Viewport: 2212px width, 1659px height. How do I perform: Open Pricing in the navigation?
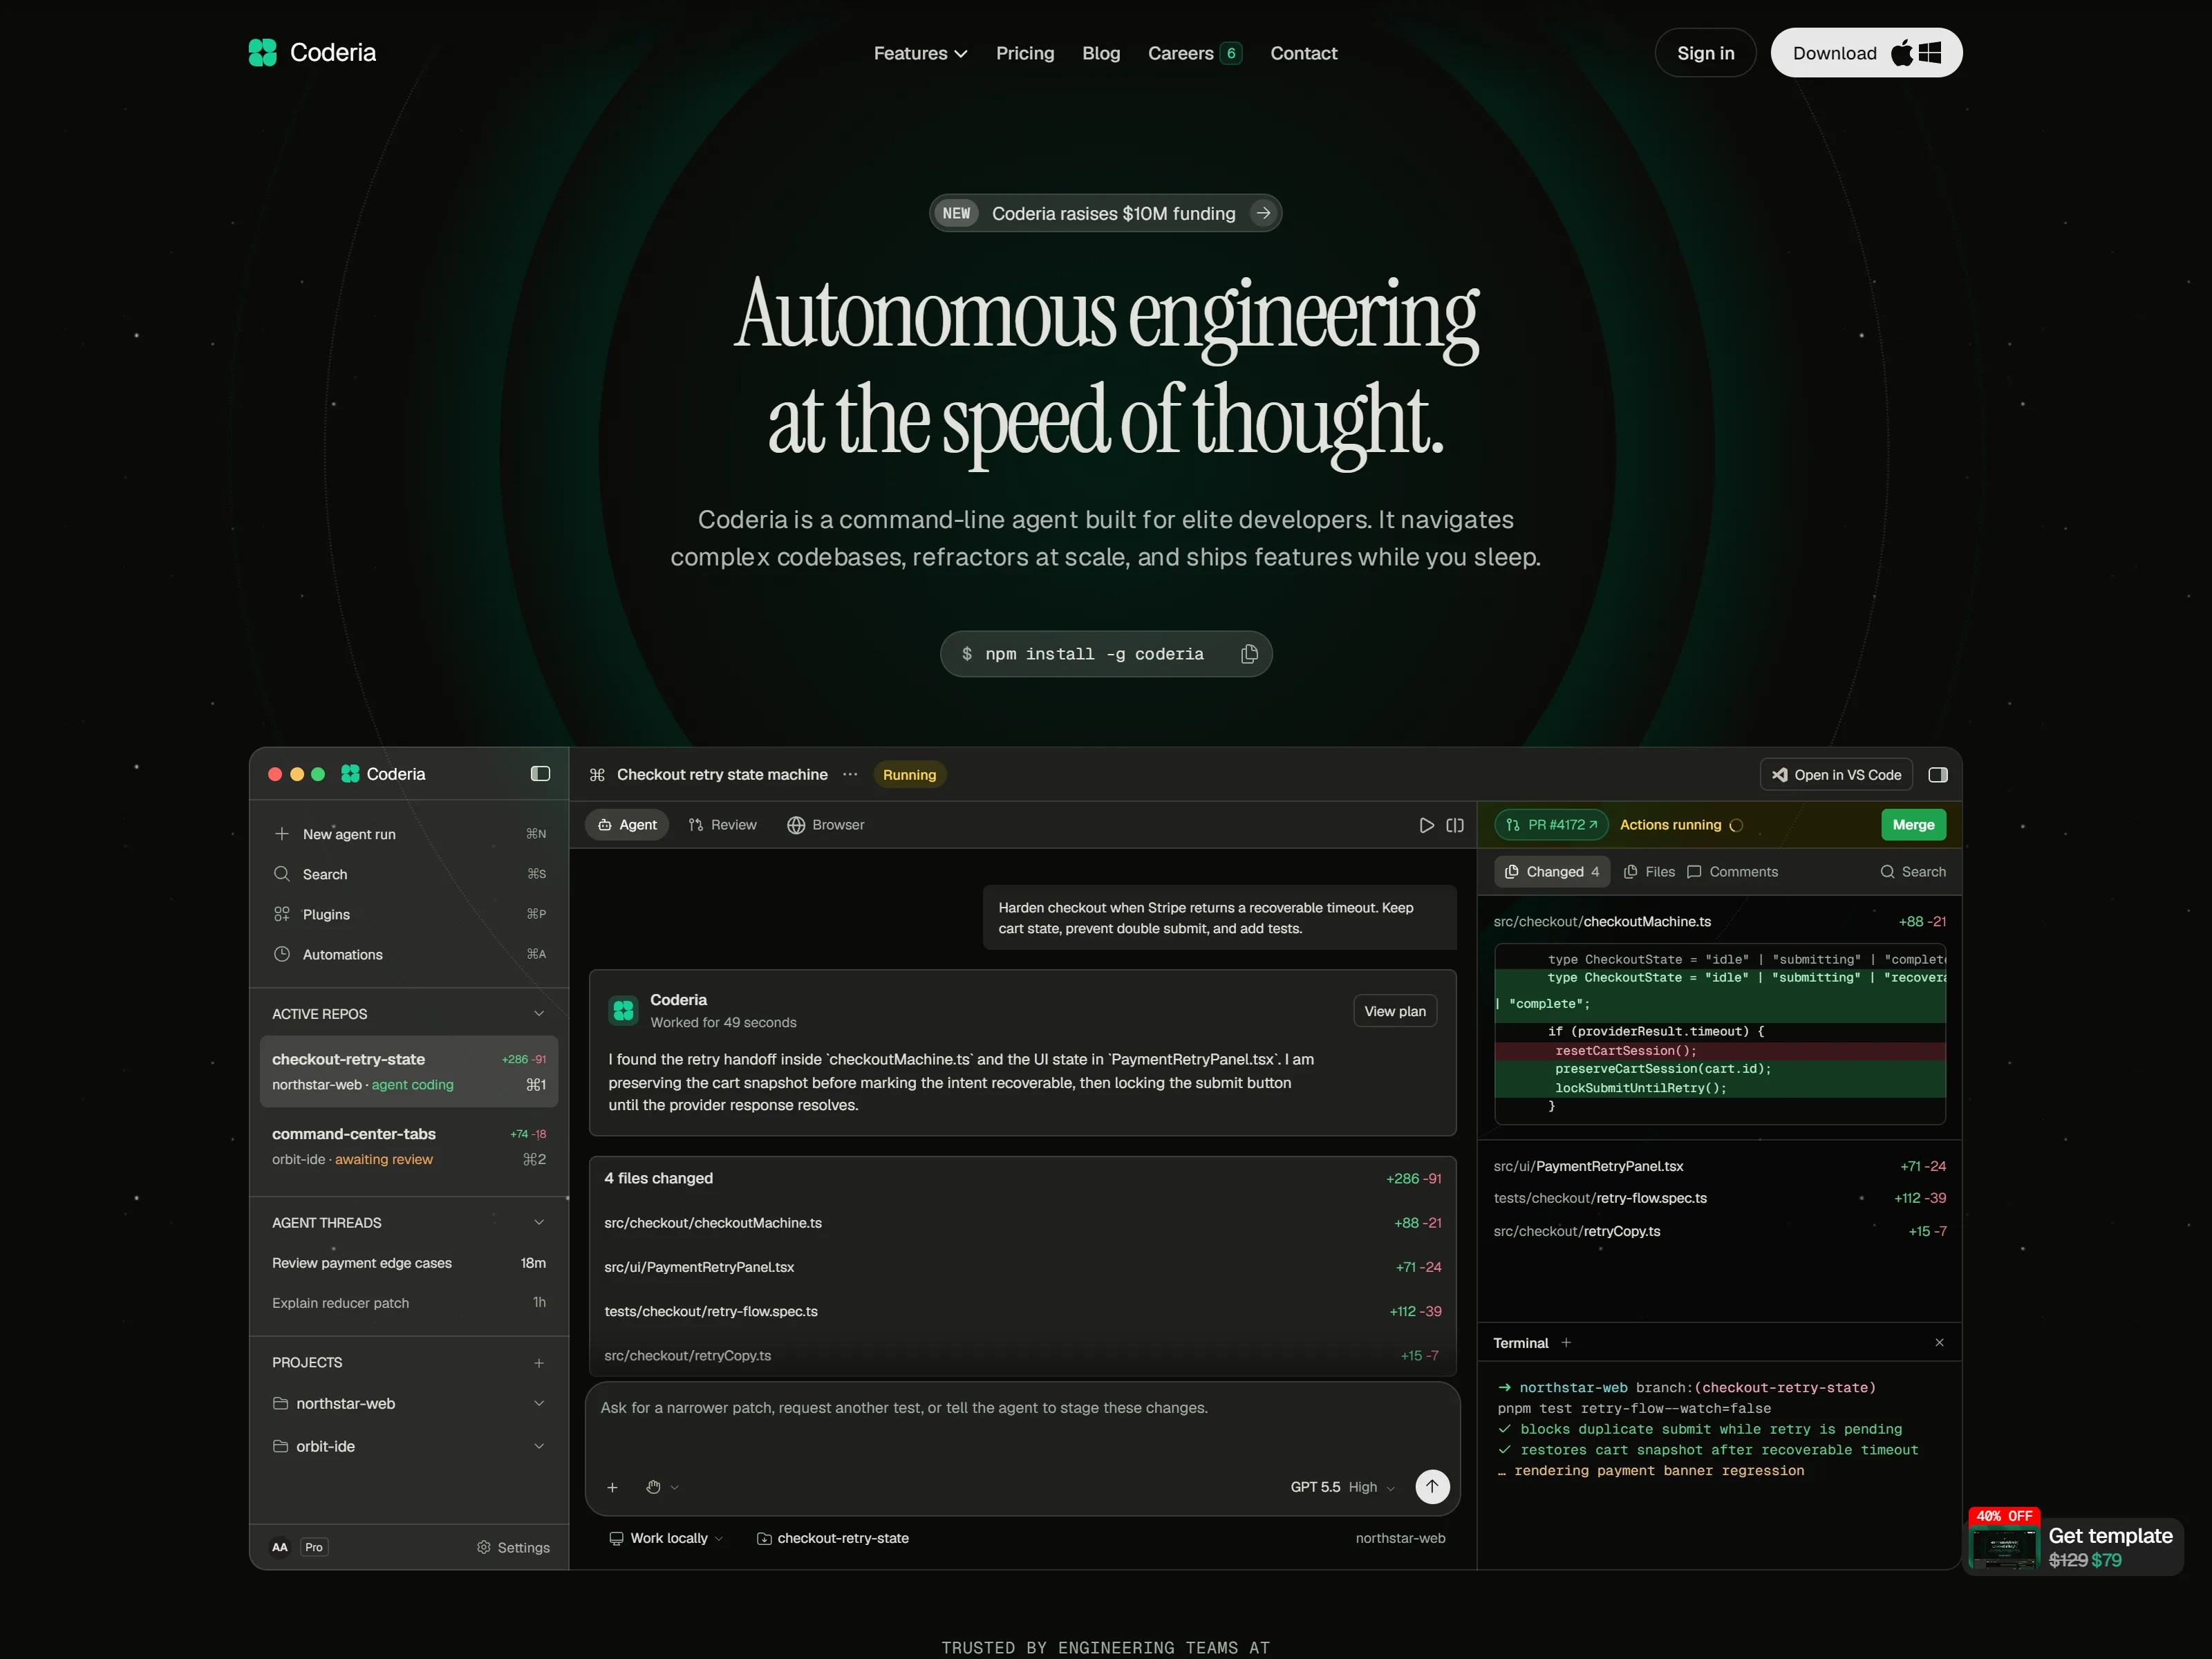click(1025, 53)
